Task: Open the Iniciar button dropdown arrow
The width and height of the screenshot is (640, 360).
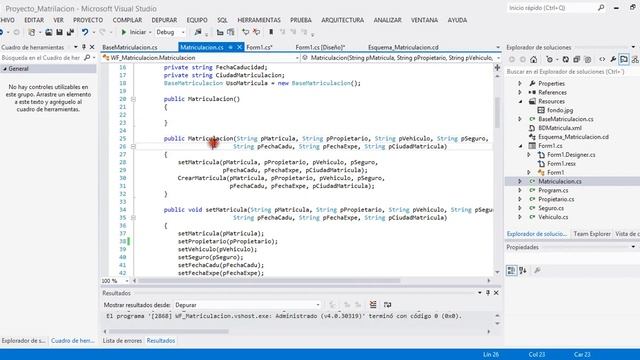Action: (150, 32)
